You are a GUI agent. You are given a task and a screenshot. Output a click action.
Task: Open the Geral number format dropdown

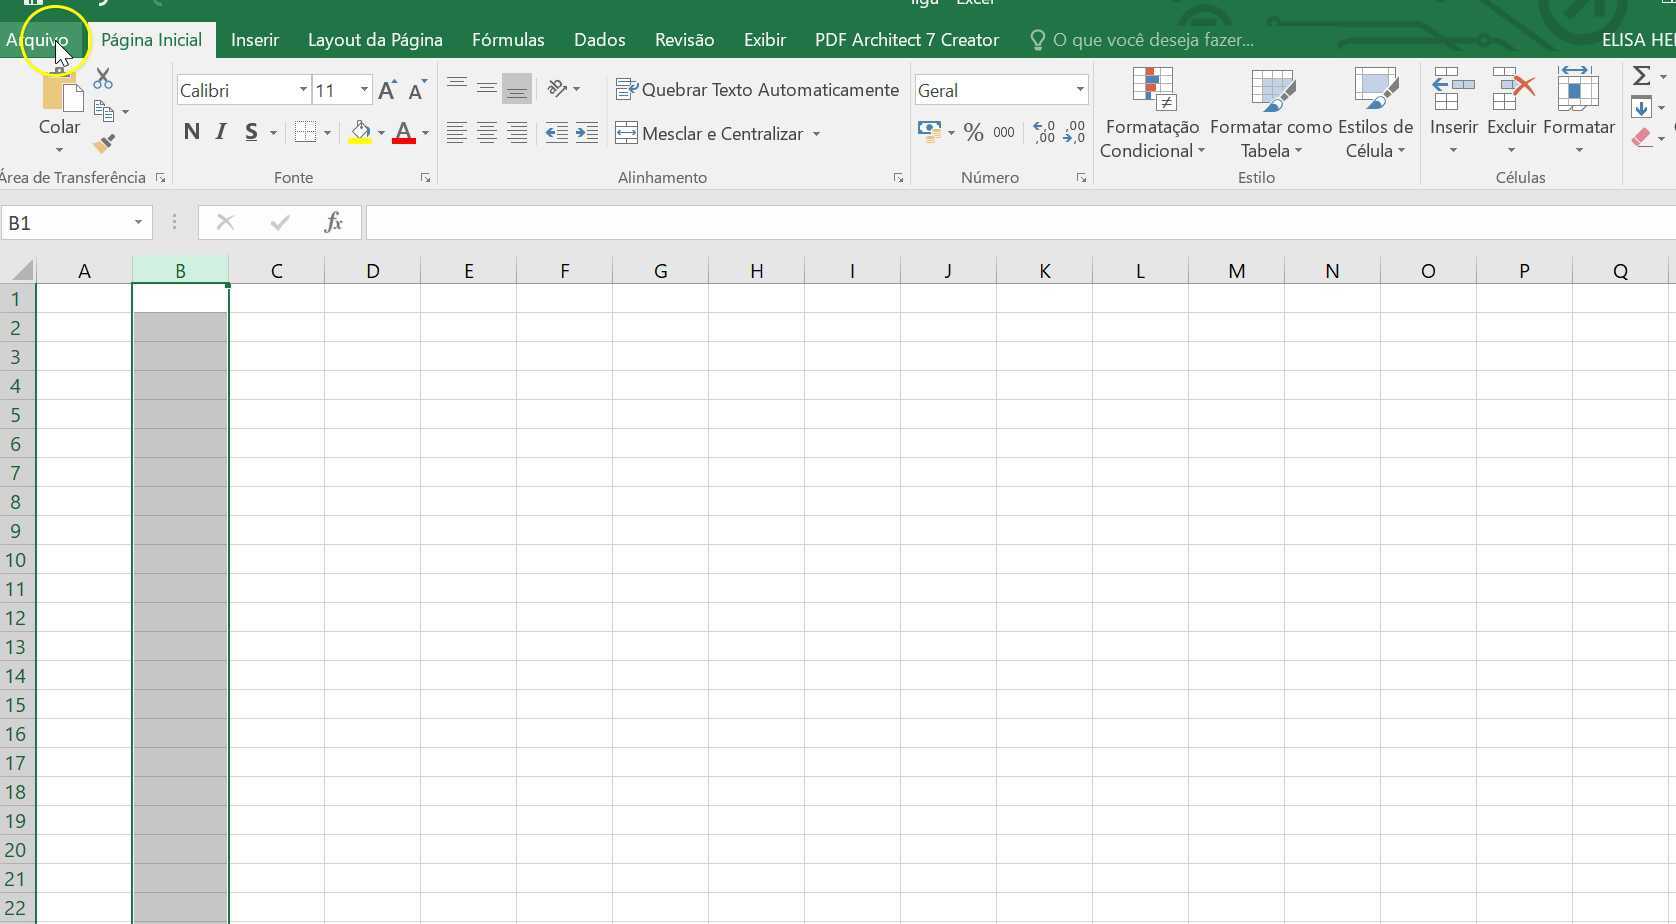click(x=1079, y=89)
